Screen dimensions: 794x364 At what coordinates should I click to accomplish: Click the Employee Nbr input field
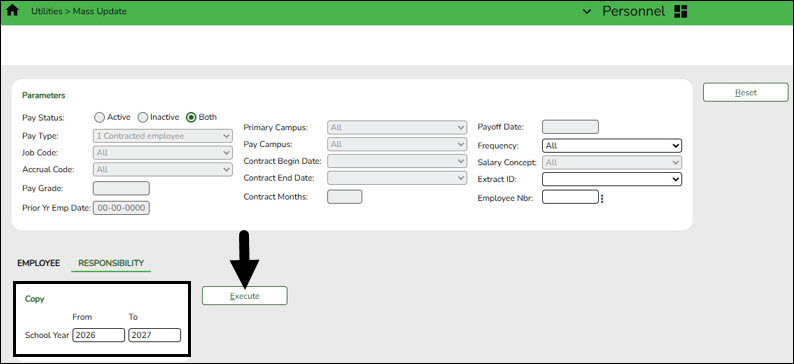[x=570, y=197]
